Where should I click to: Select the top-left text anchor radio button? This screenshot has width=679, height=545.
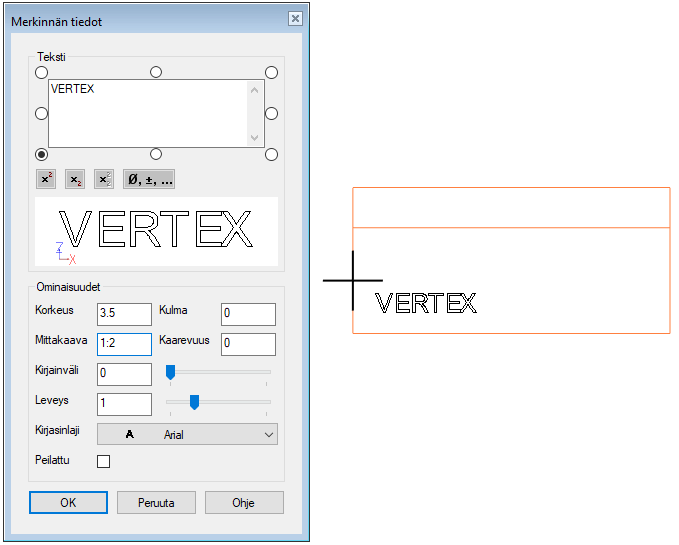click(x=41, y=72)
